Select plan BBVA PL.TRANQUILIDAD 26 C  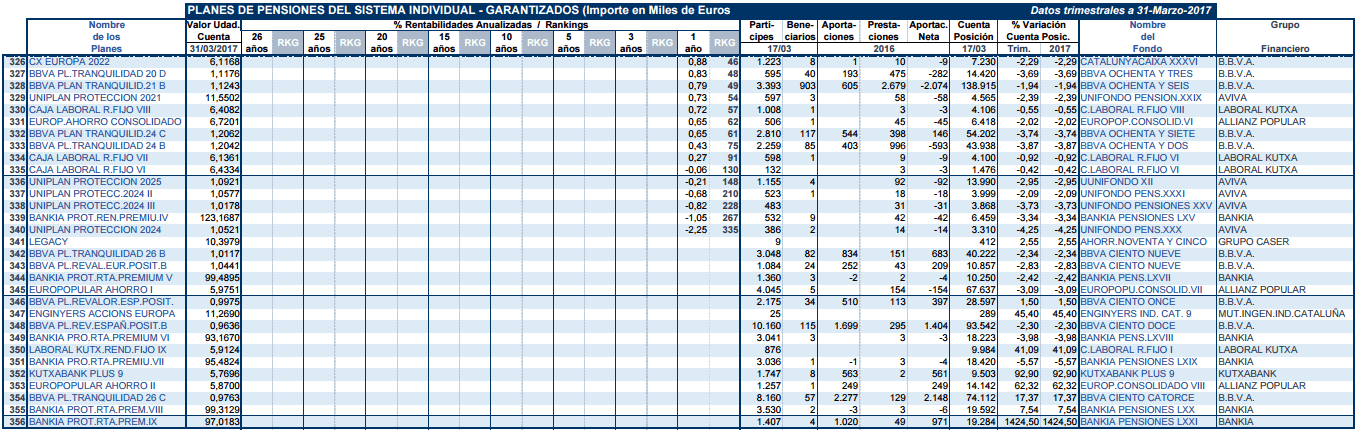coord(97,397)
